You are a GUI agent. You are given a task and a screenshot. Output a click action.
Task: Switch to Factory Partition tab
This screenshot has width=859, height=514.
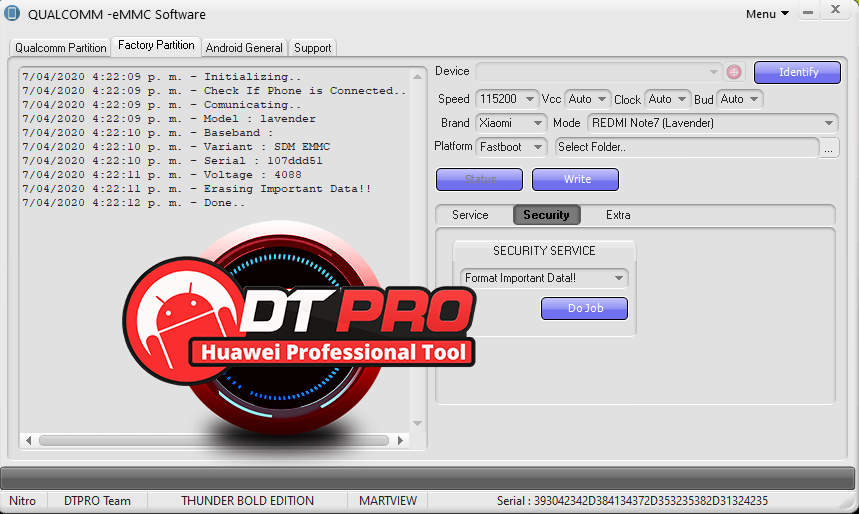156,45
